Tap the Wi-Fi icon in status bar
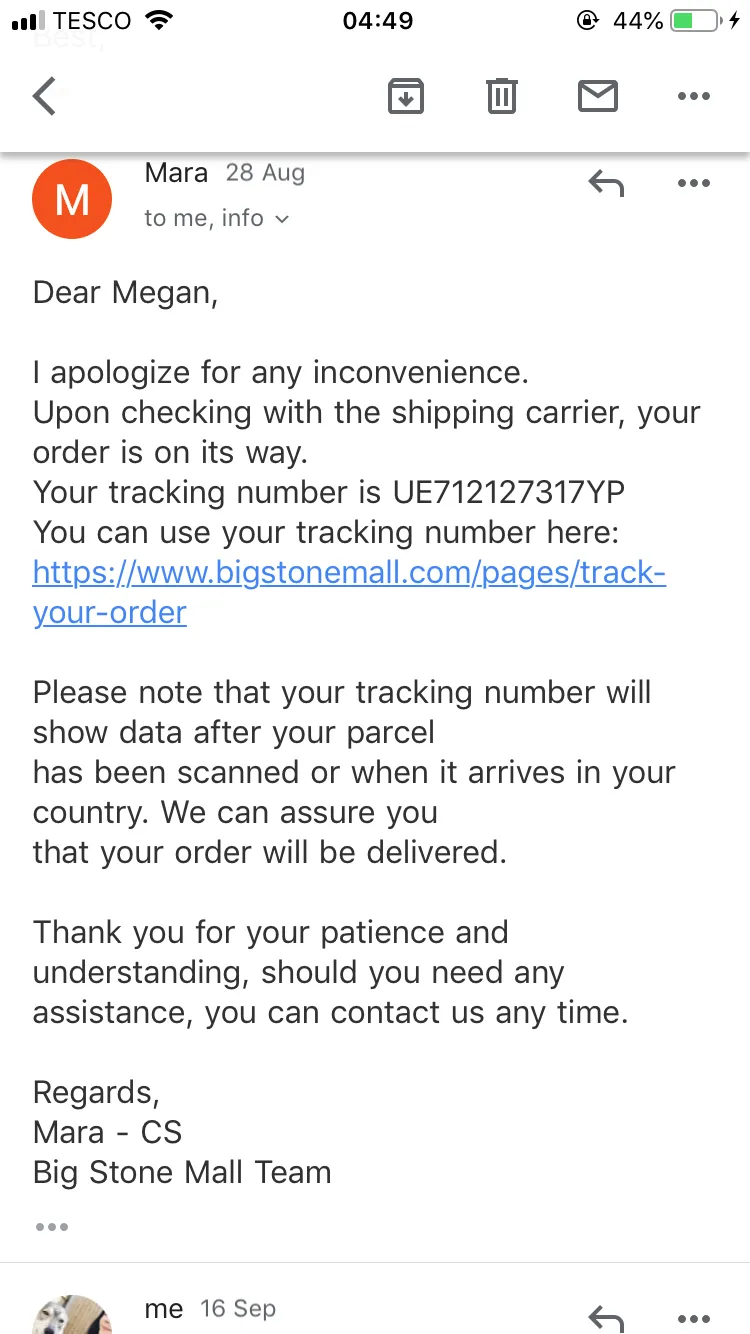This screenshot has height=1334, width=750. click(157, 21)
